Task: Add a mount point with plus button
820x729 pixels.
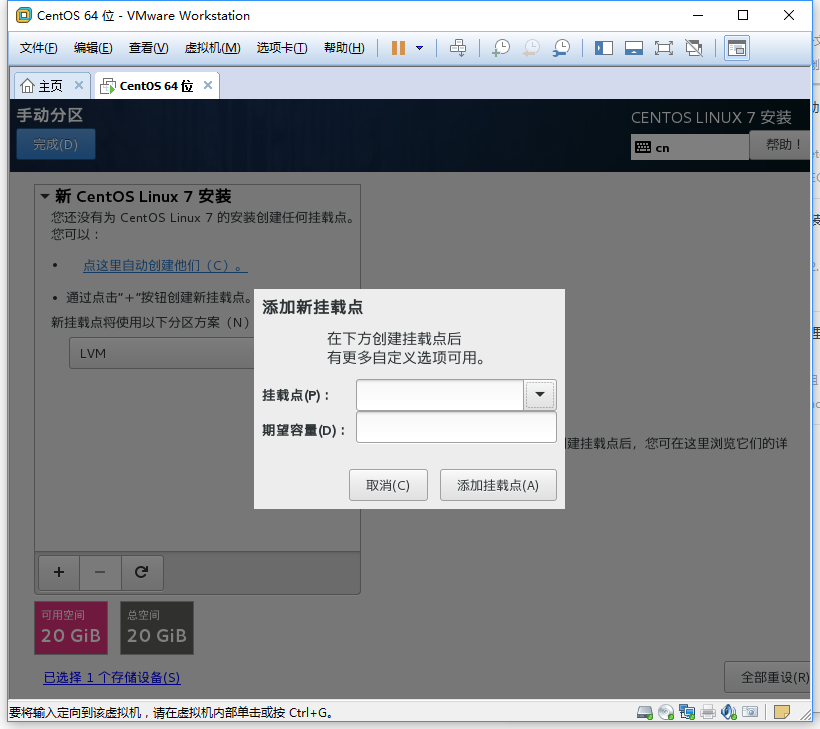Action: click(x=59, y=572)
